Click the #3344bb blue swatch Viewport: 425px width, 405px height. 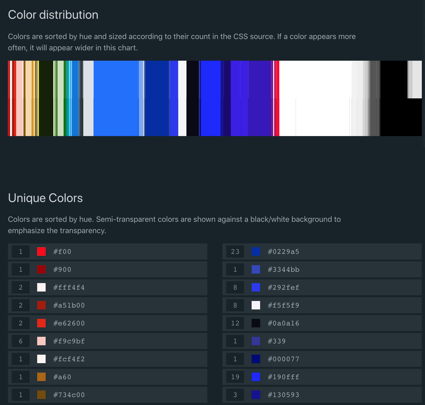coord(256,269)
